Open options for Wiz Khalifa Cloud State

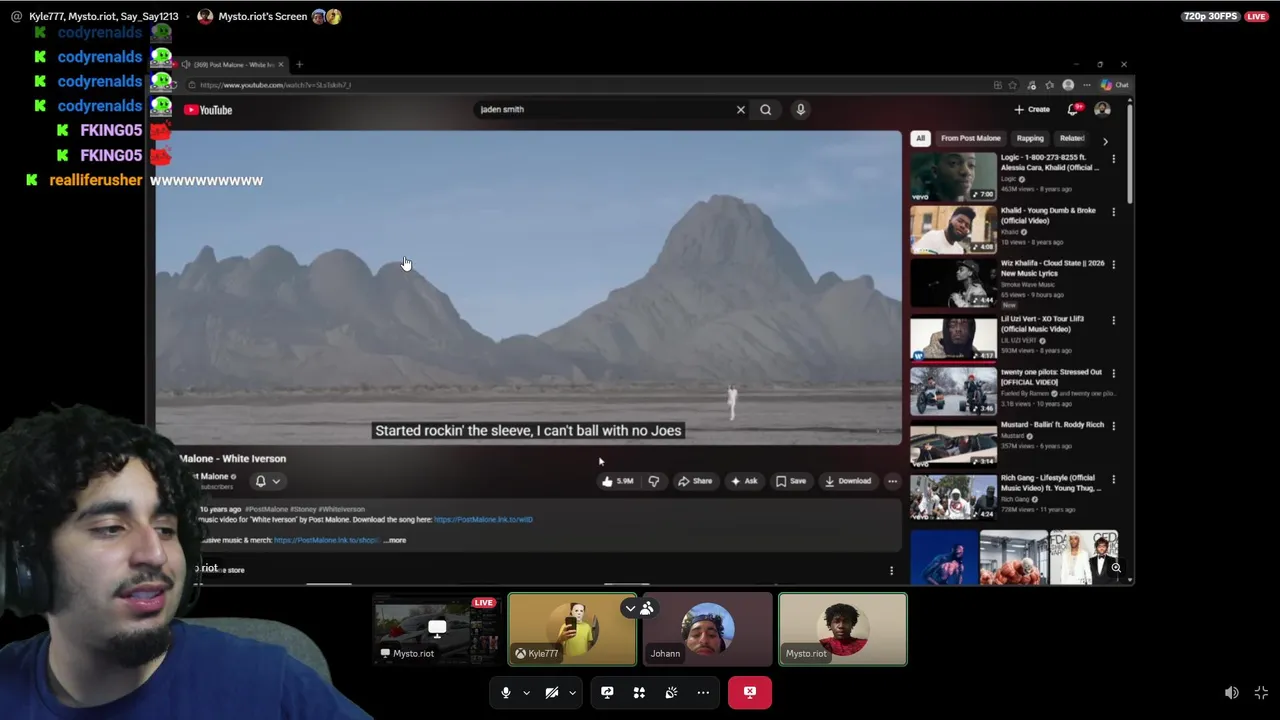(1114, 265)
